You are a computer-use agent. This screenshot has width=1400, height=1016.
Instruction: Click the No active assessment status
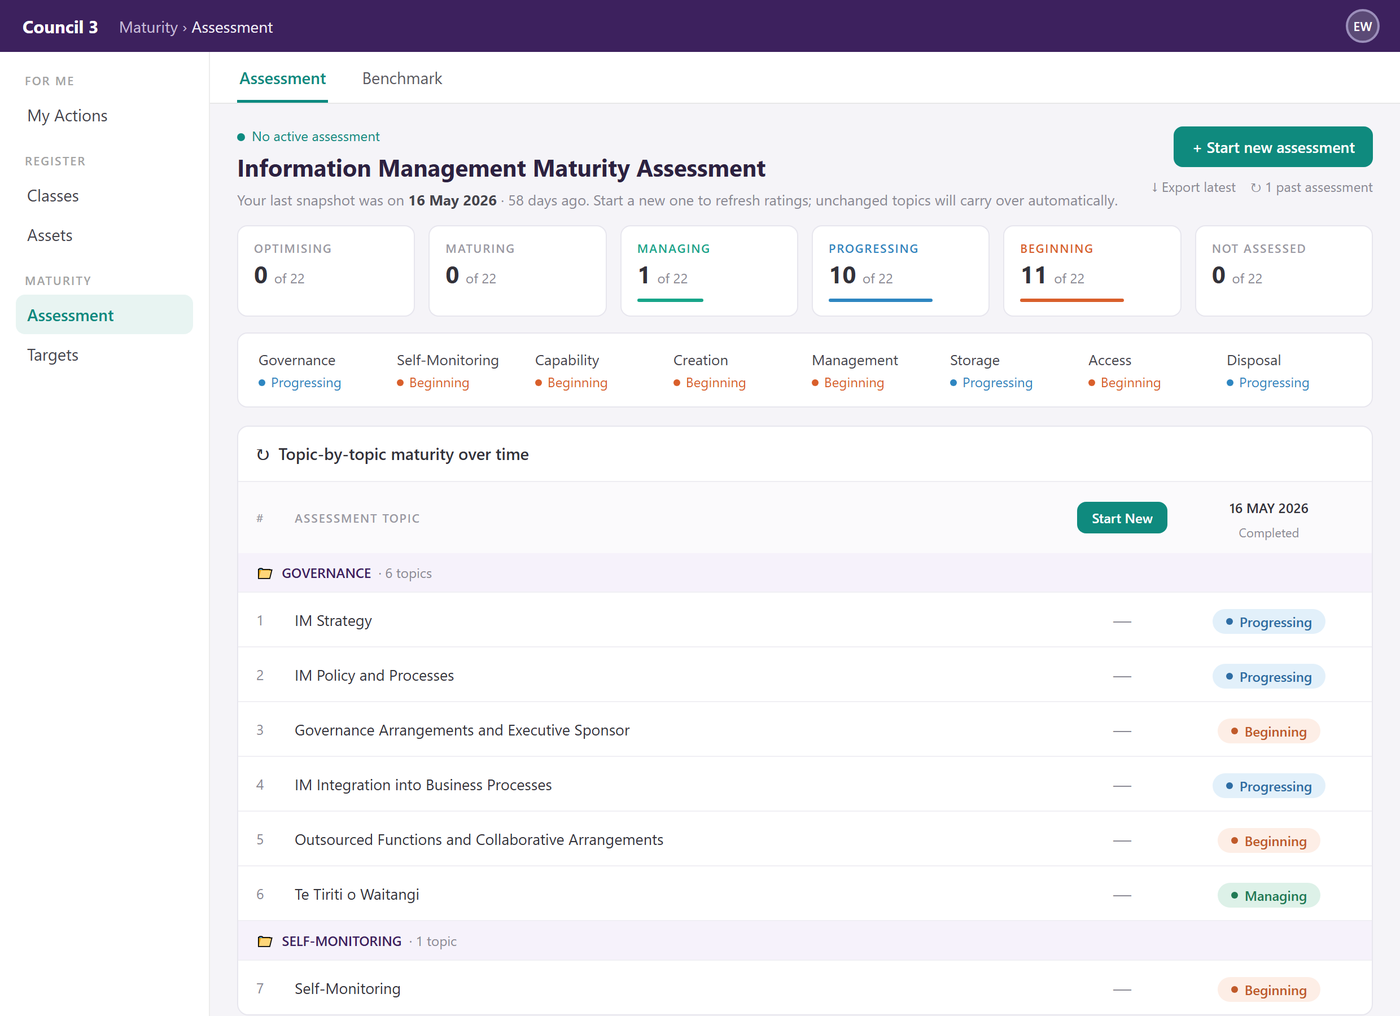(x=308, y=137)
